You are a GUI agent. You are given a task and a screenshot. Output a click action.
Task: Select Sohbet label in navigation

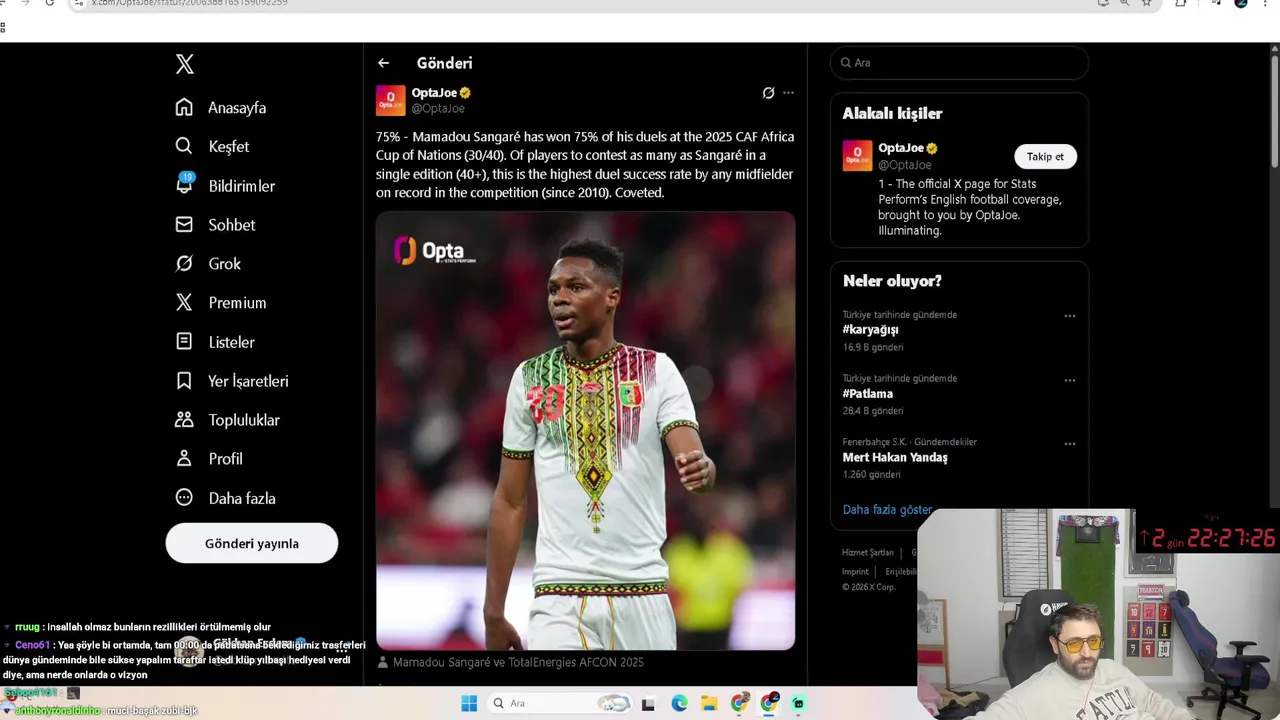click(x=232, y=225)
